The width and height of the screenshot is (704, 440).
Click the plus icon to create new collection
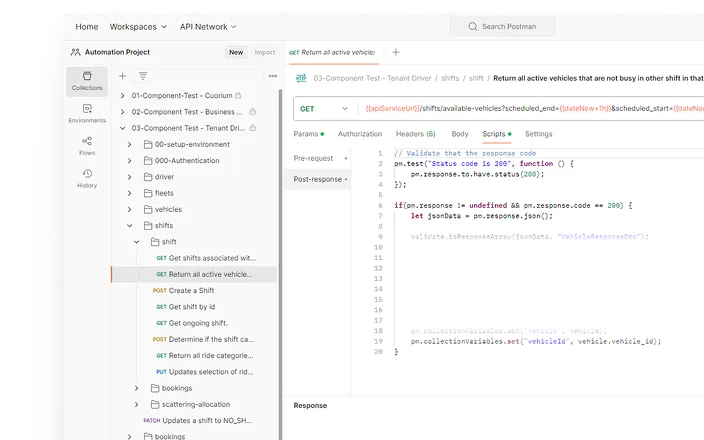[x=122, y=76]
